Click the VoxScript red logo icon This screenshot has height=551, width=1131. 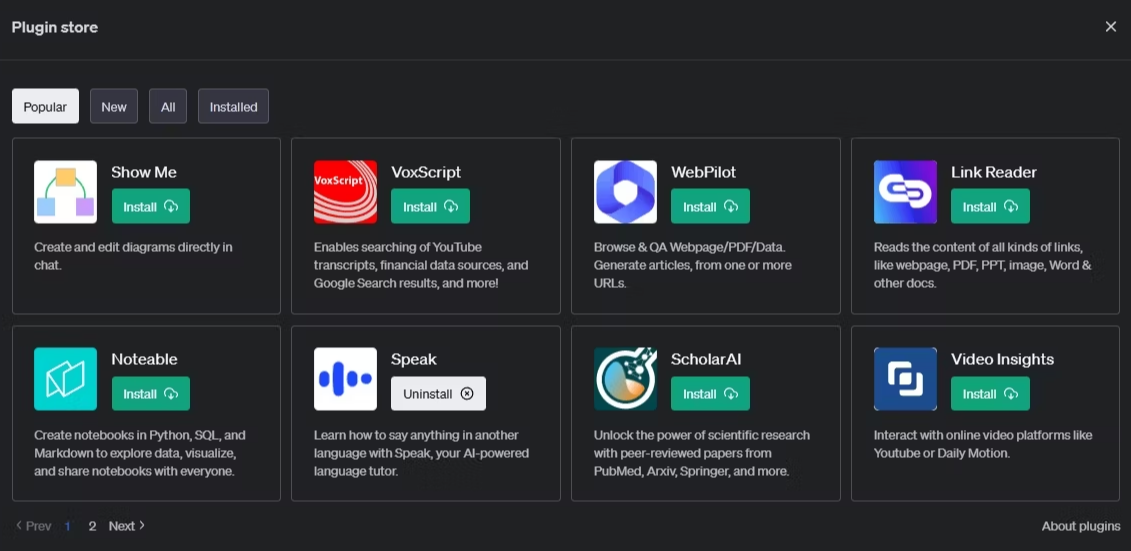[x=346, y=192]
